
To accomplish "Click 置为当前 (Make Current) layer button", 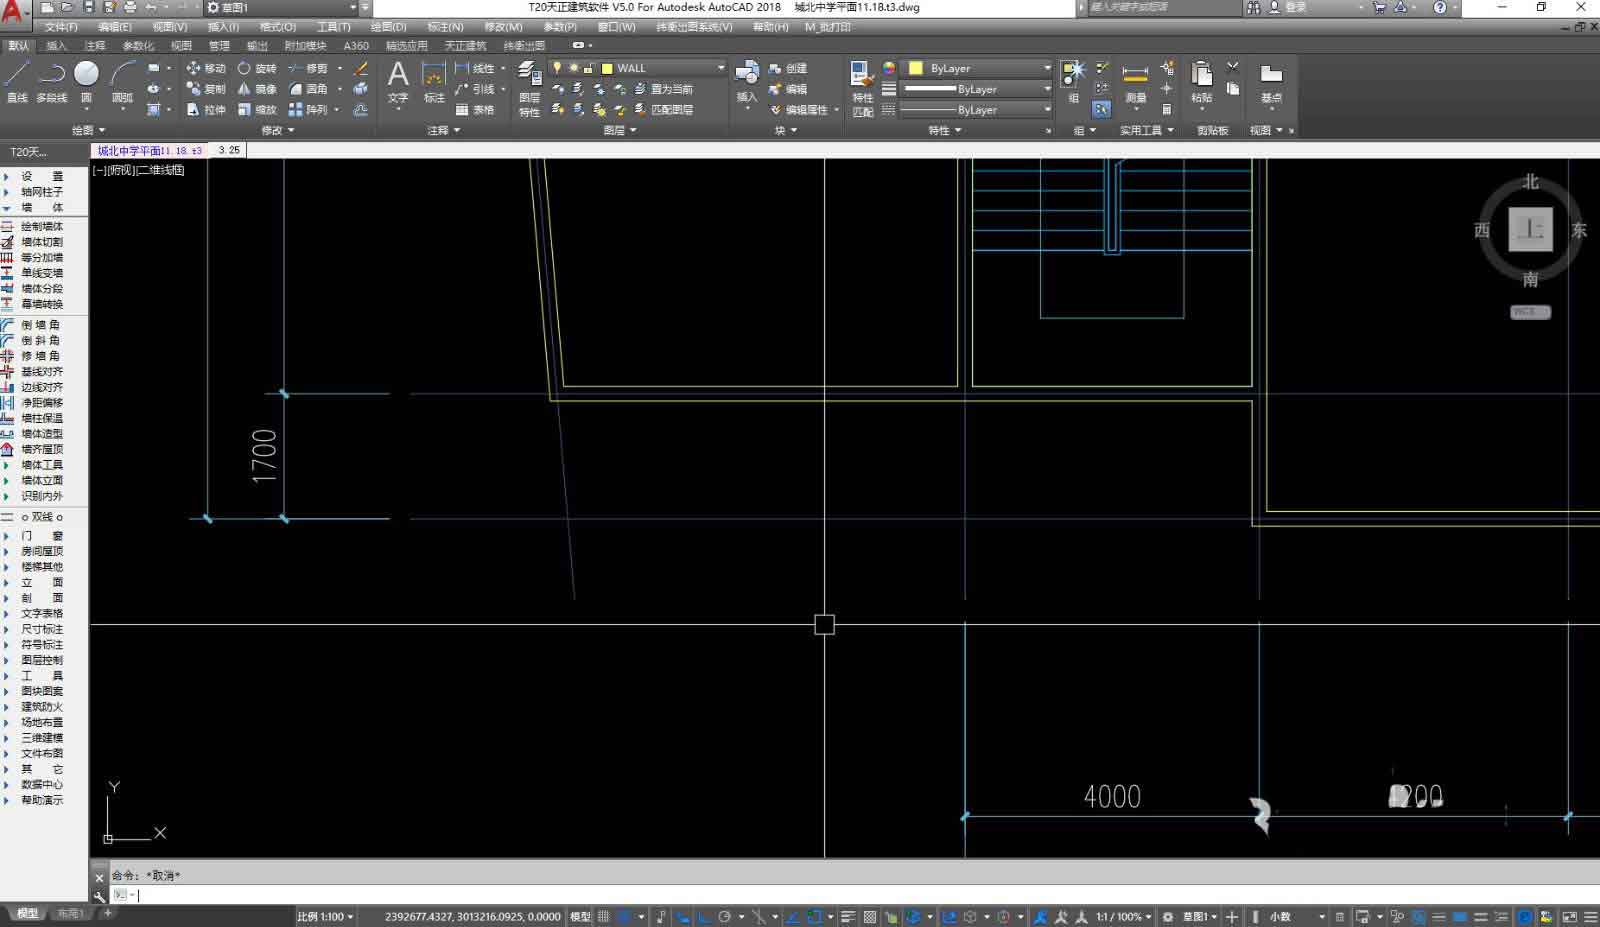I will (x=663, y=89).
